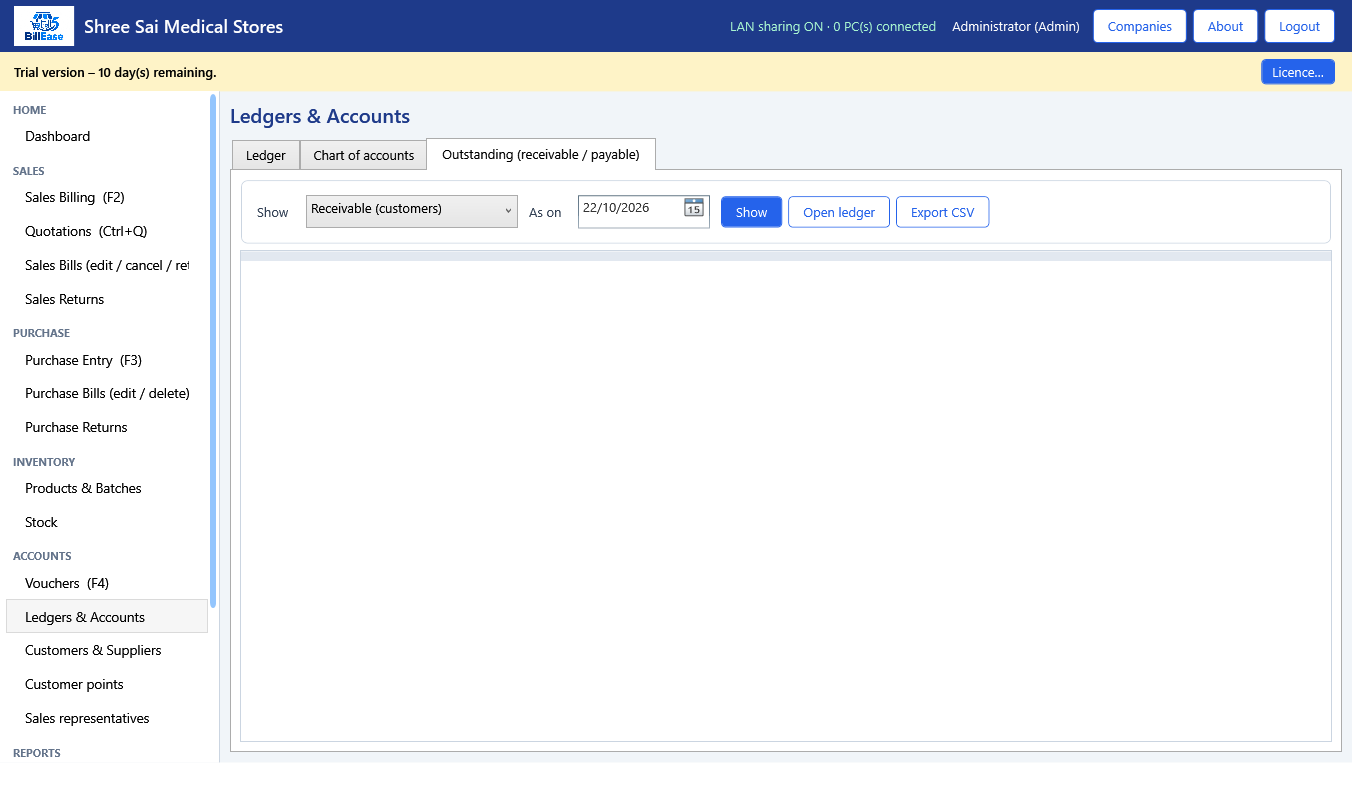Open Quotations (Ctrl+Q)
The height and width of the screenshot is (800, 1366).
(107, 231)
